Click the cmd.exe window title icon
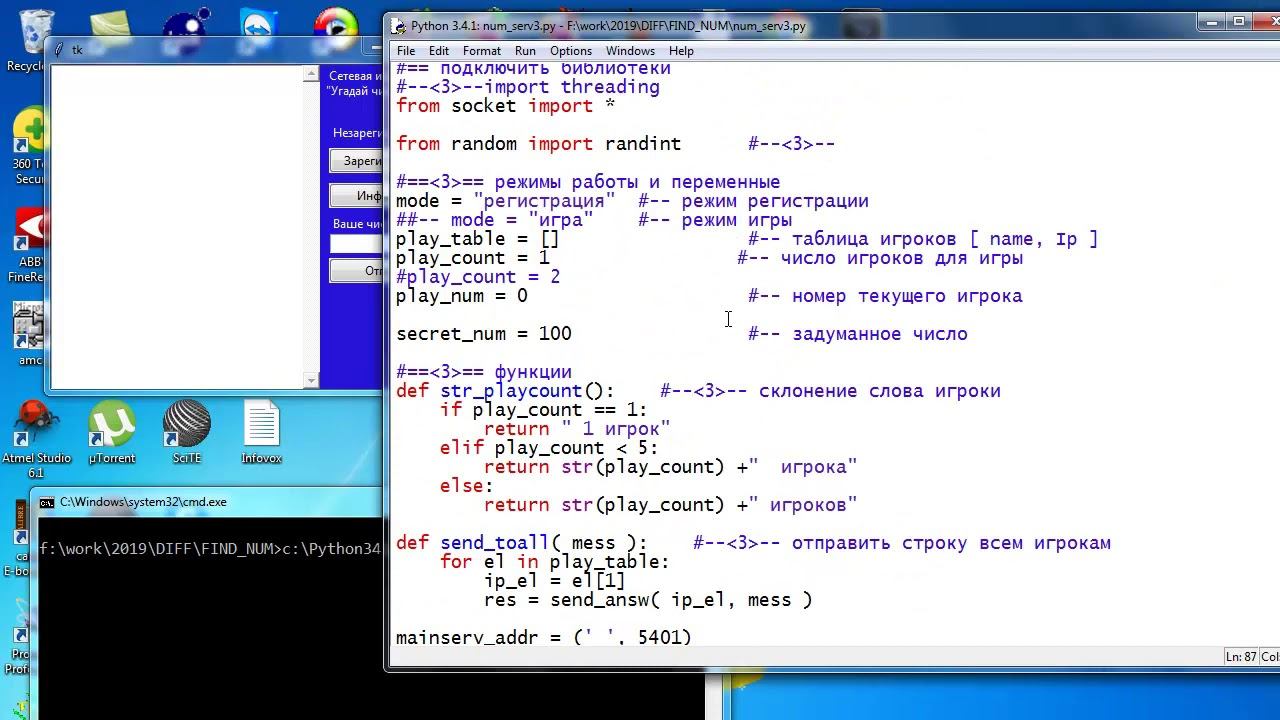This screenshot has width=1280, height=720. point(47,502)
